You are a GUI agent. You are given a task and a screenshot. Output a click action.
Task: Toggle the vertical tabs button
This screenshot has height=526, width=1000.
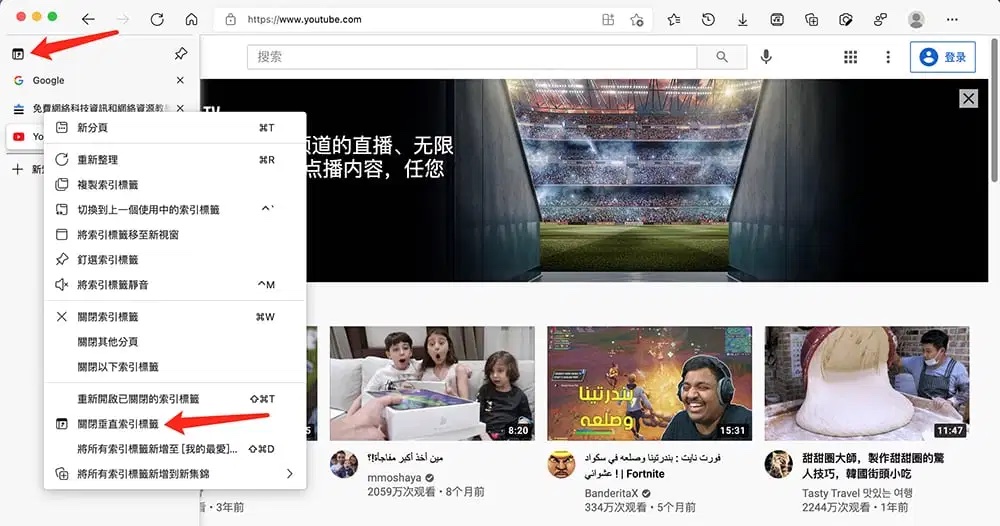tap(18, 54)
